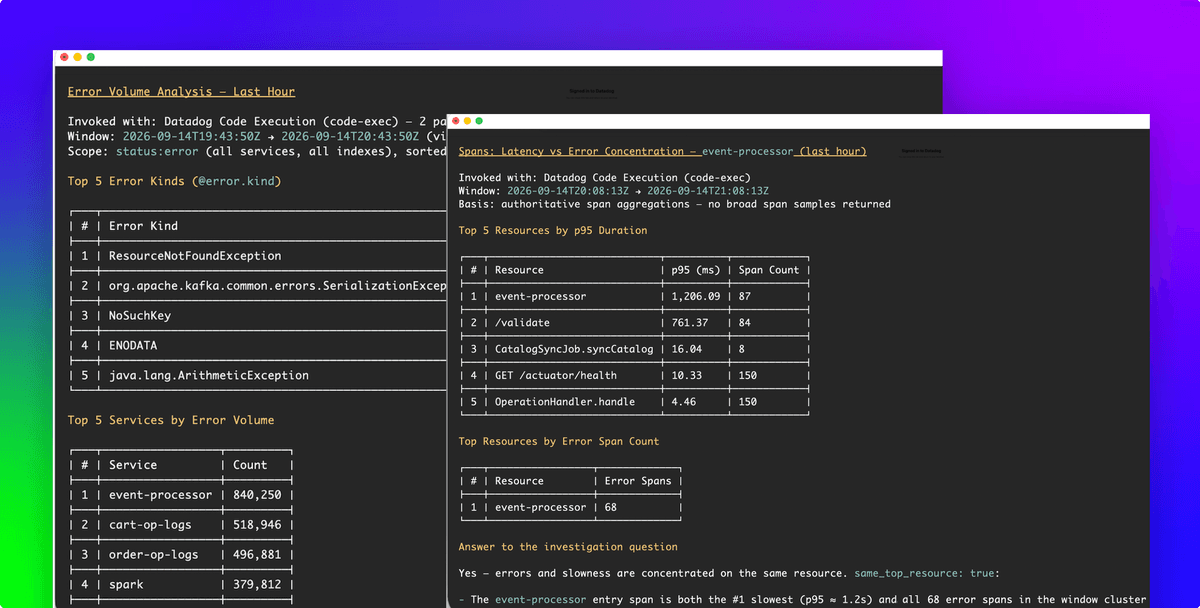
Task: Select event-processor in Error Spans table
Action: [x=570, y=507]
